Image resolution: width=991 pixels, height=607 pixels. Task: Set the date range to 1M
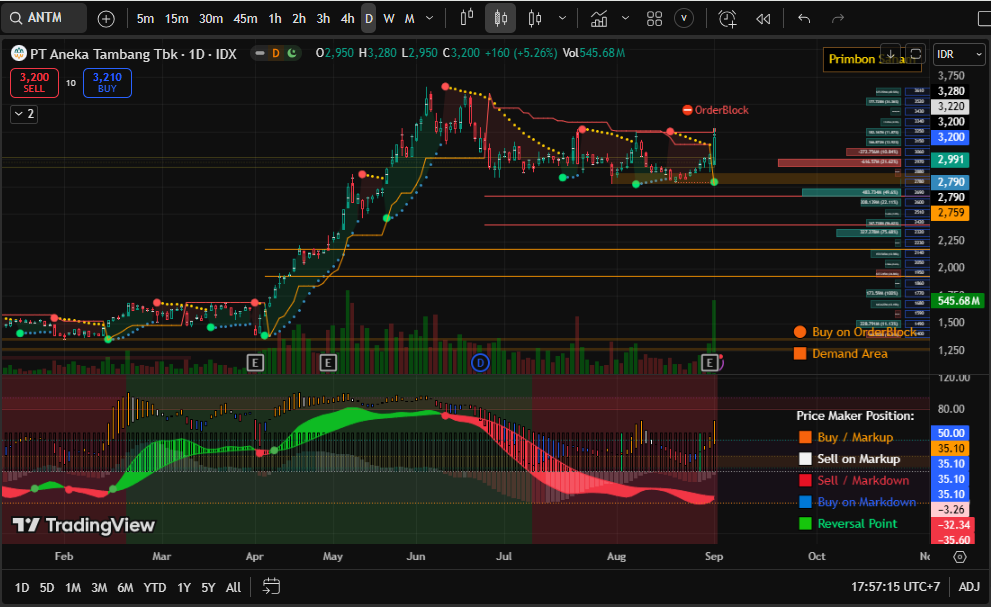[x=73, y=587]
